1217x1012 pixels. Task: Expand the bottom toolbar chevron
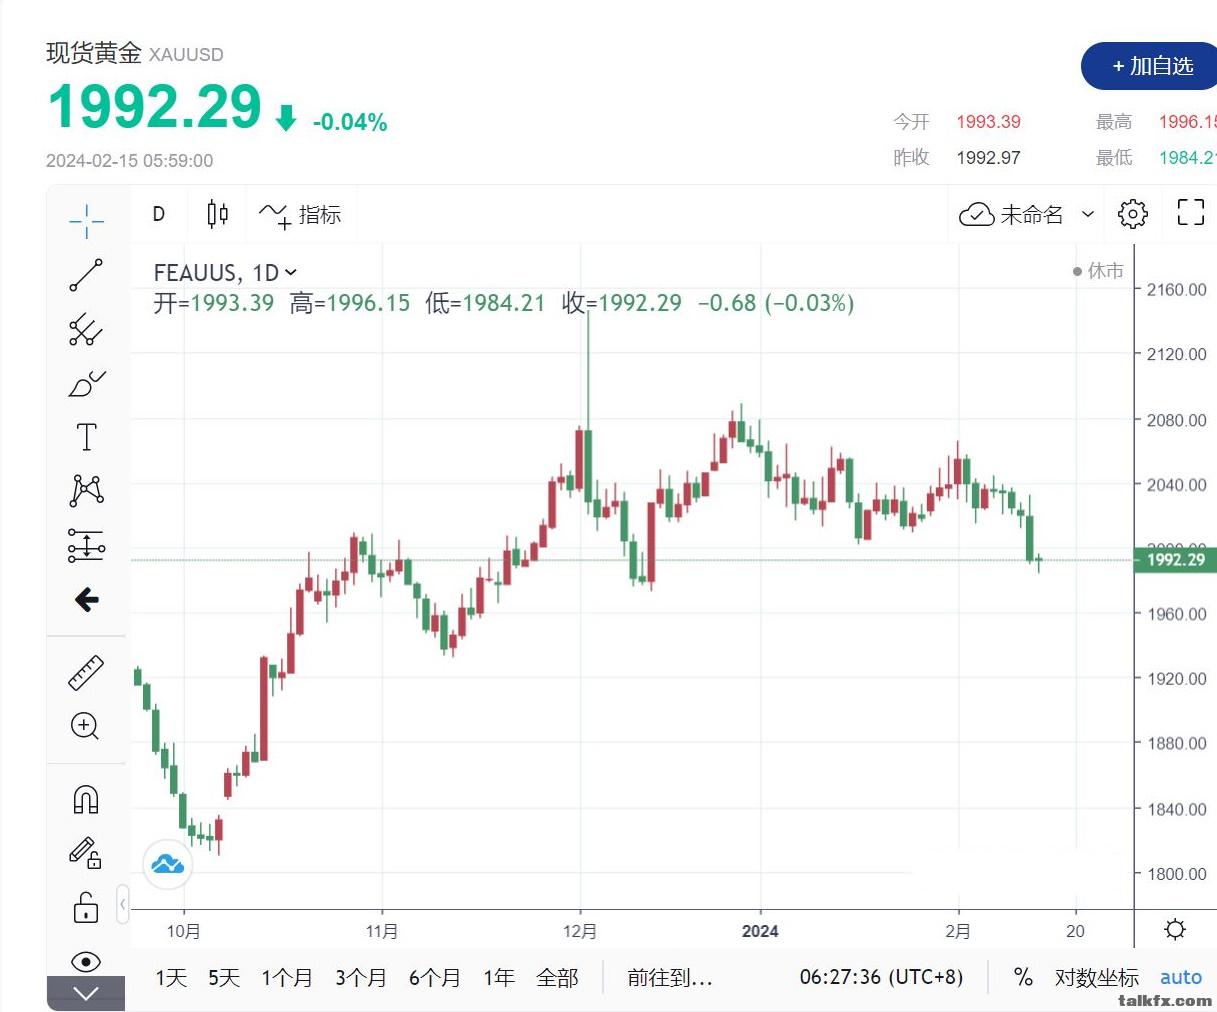point(86,993)
